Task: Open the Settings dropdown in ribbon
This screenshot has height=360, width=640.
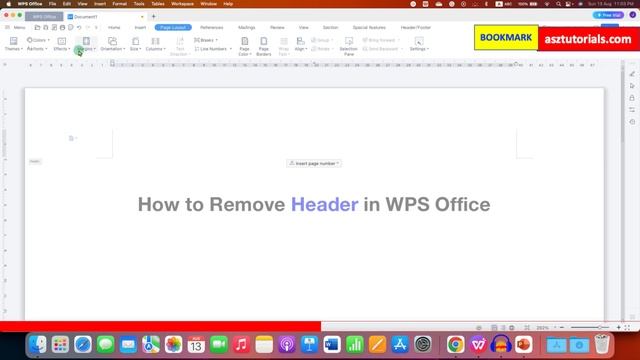Action: [x=419, y=44]
